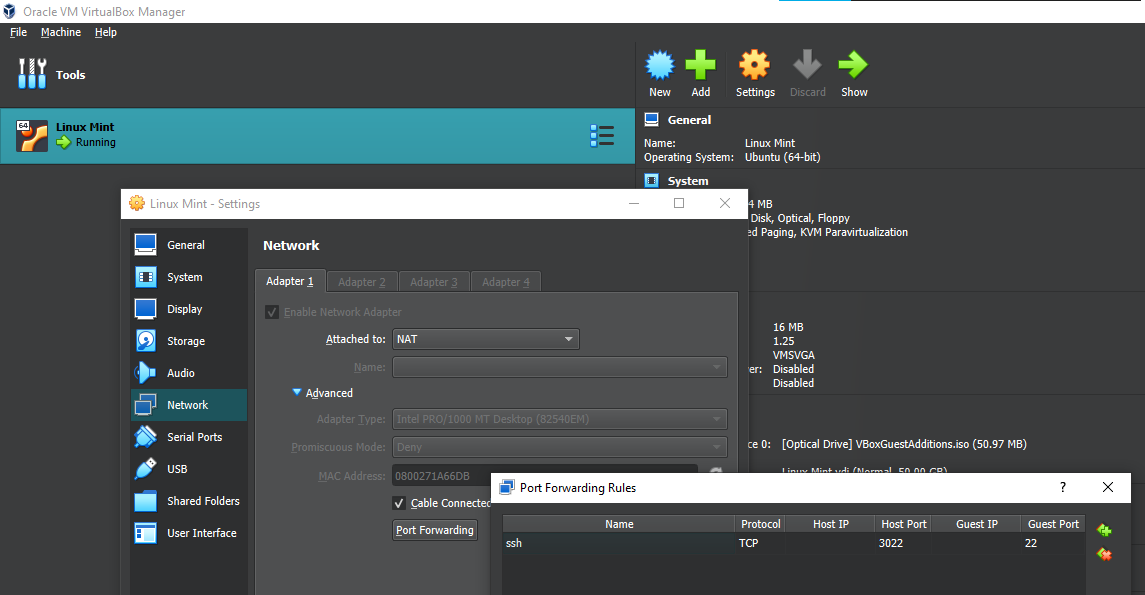This screenshot has width=1145, height=595.
Task: Click the VBoxGuestAdditions.iso optical drive entry
Action: coord(904,444)
